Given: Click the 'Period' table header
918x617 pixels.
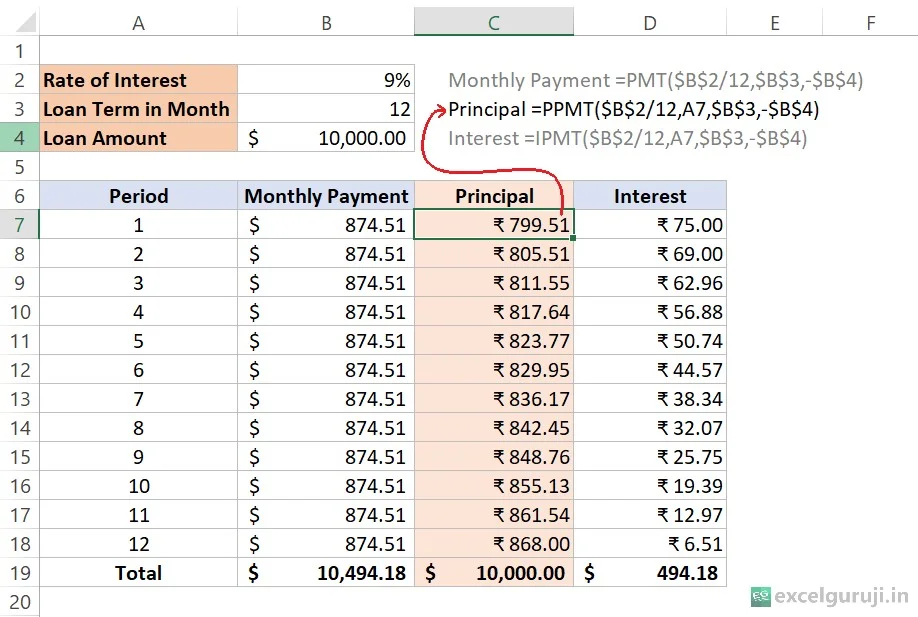Looking at the screenshot, I should (138, 196).
